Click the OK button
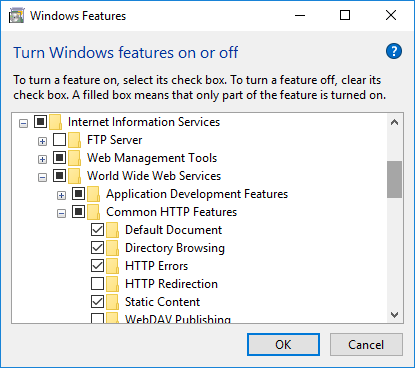The height and width of the screenshot is (368, 415). coord(283,345)
